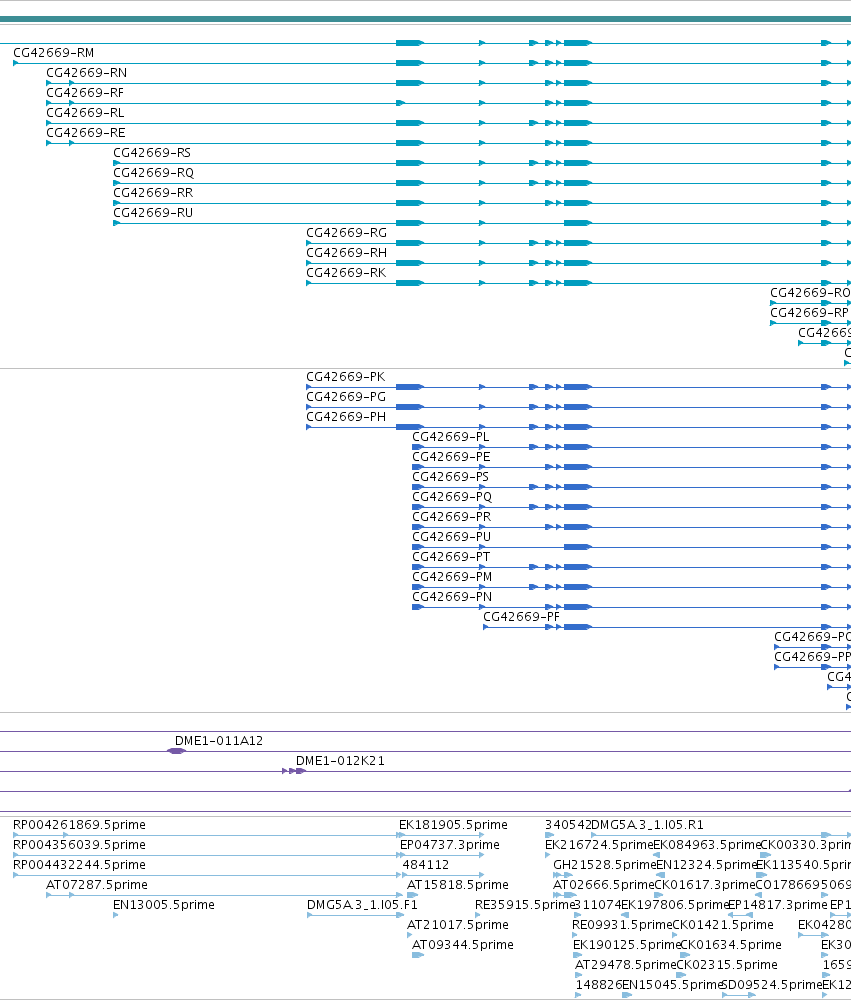Click the DMG5A3_1.I05.F1 EST label
851x1000 pixels.
pos(362,905)
